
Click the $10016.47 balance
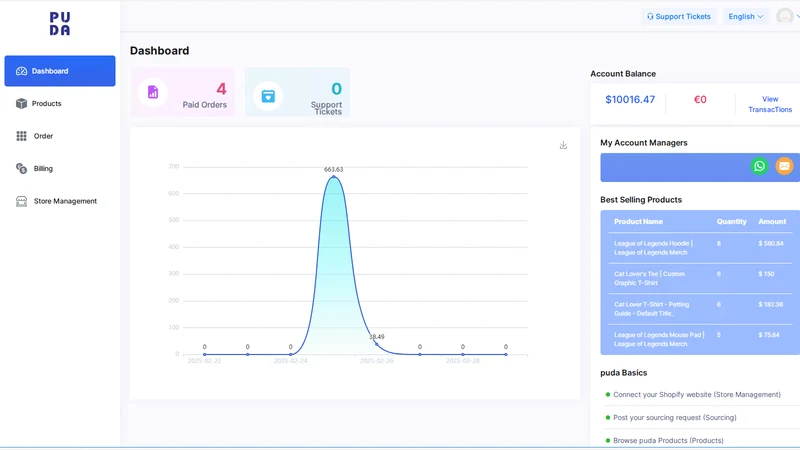click(630, 99)
